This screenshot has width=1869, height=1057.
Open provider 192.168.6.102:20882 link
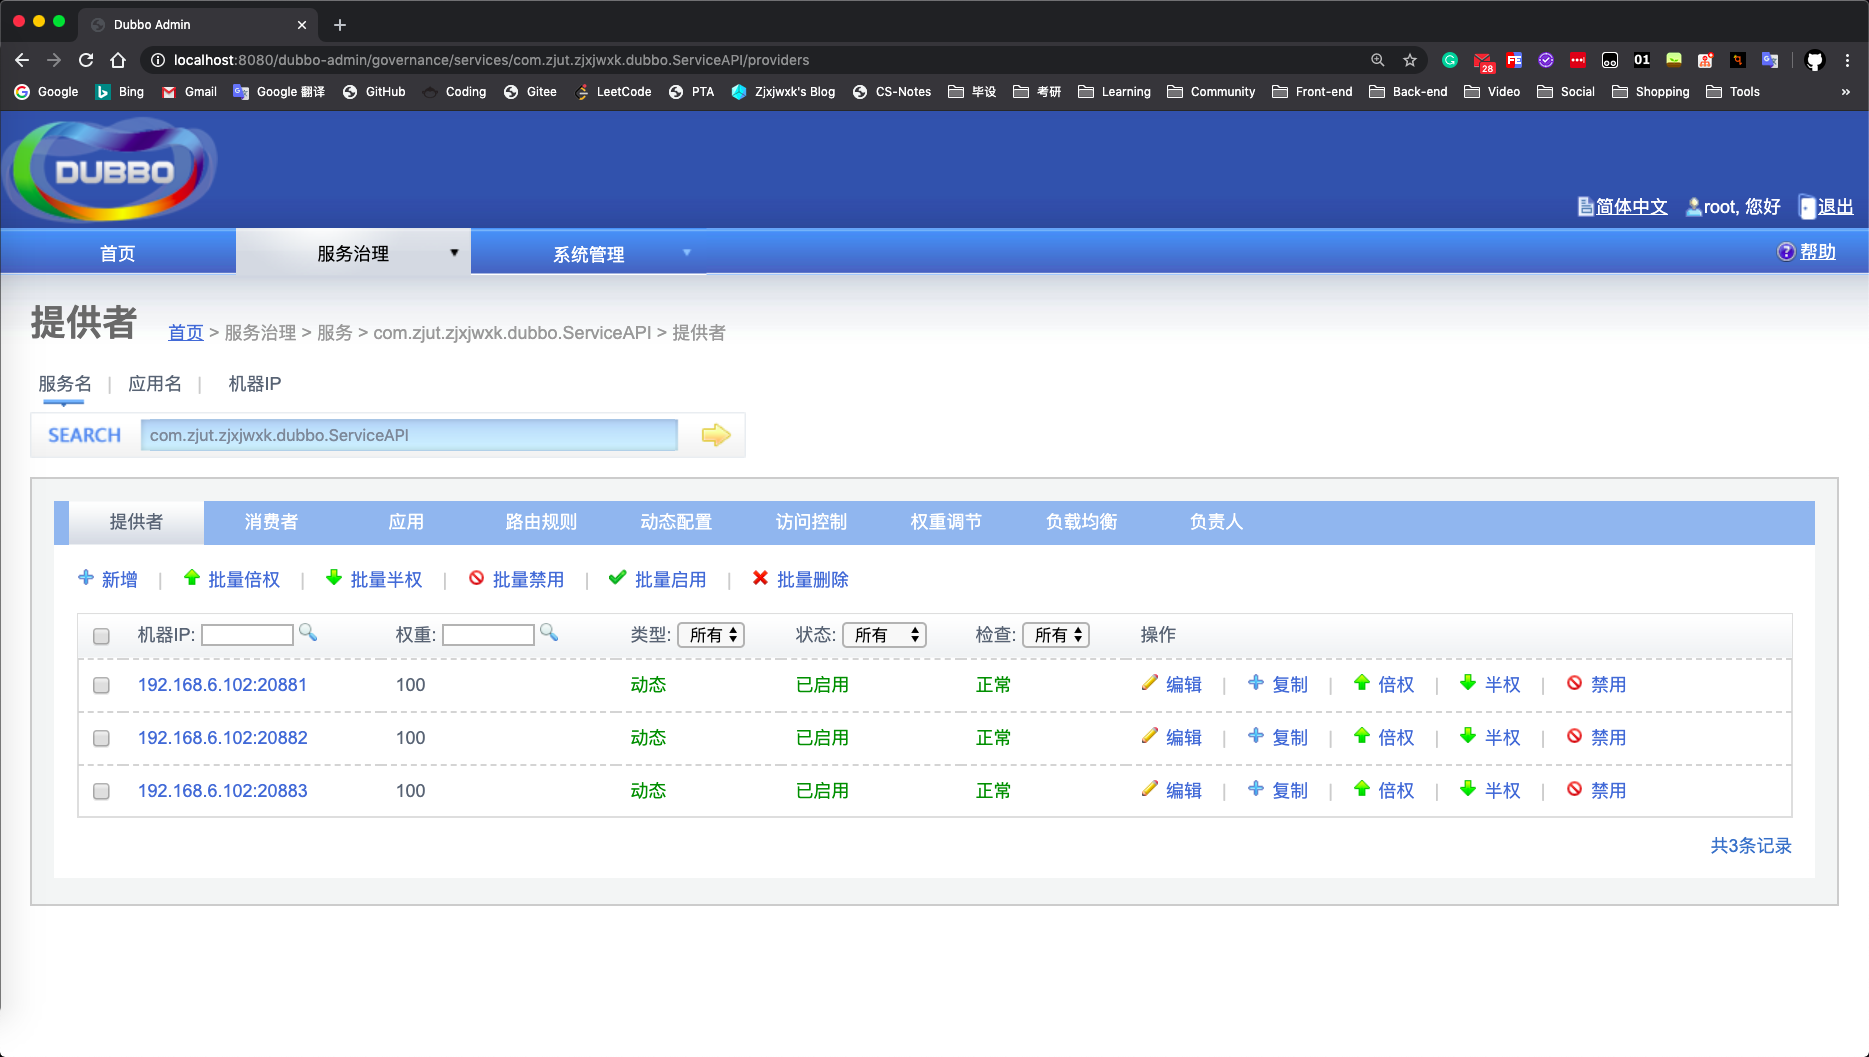pos(222,738)
